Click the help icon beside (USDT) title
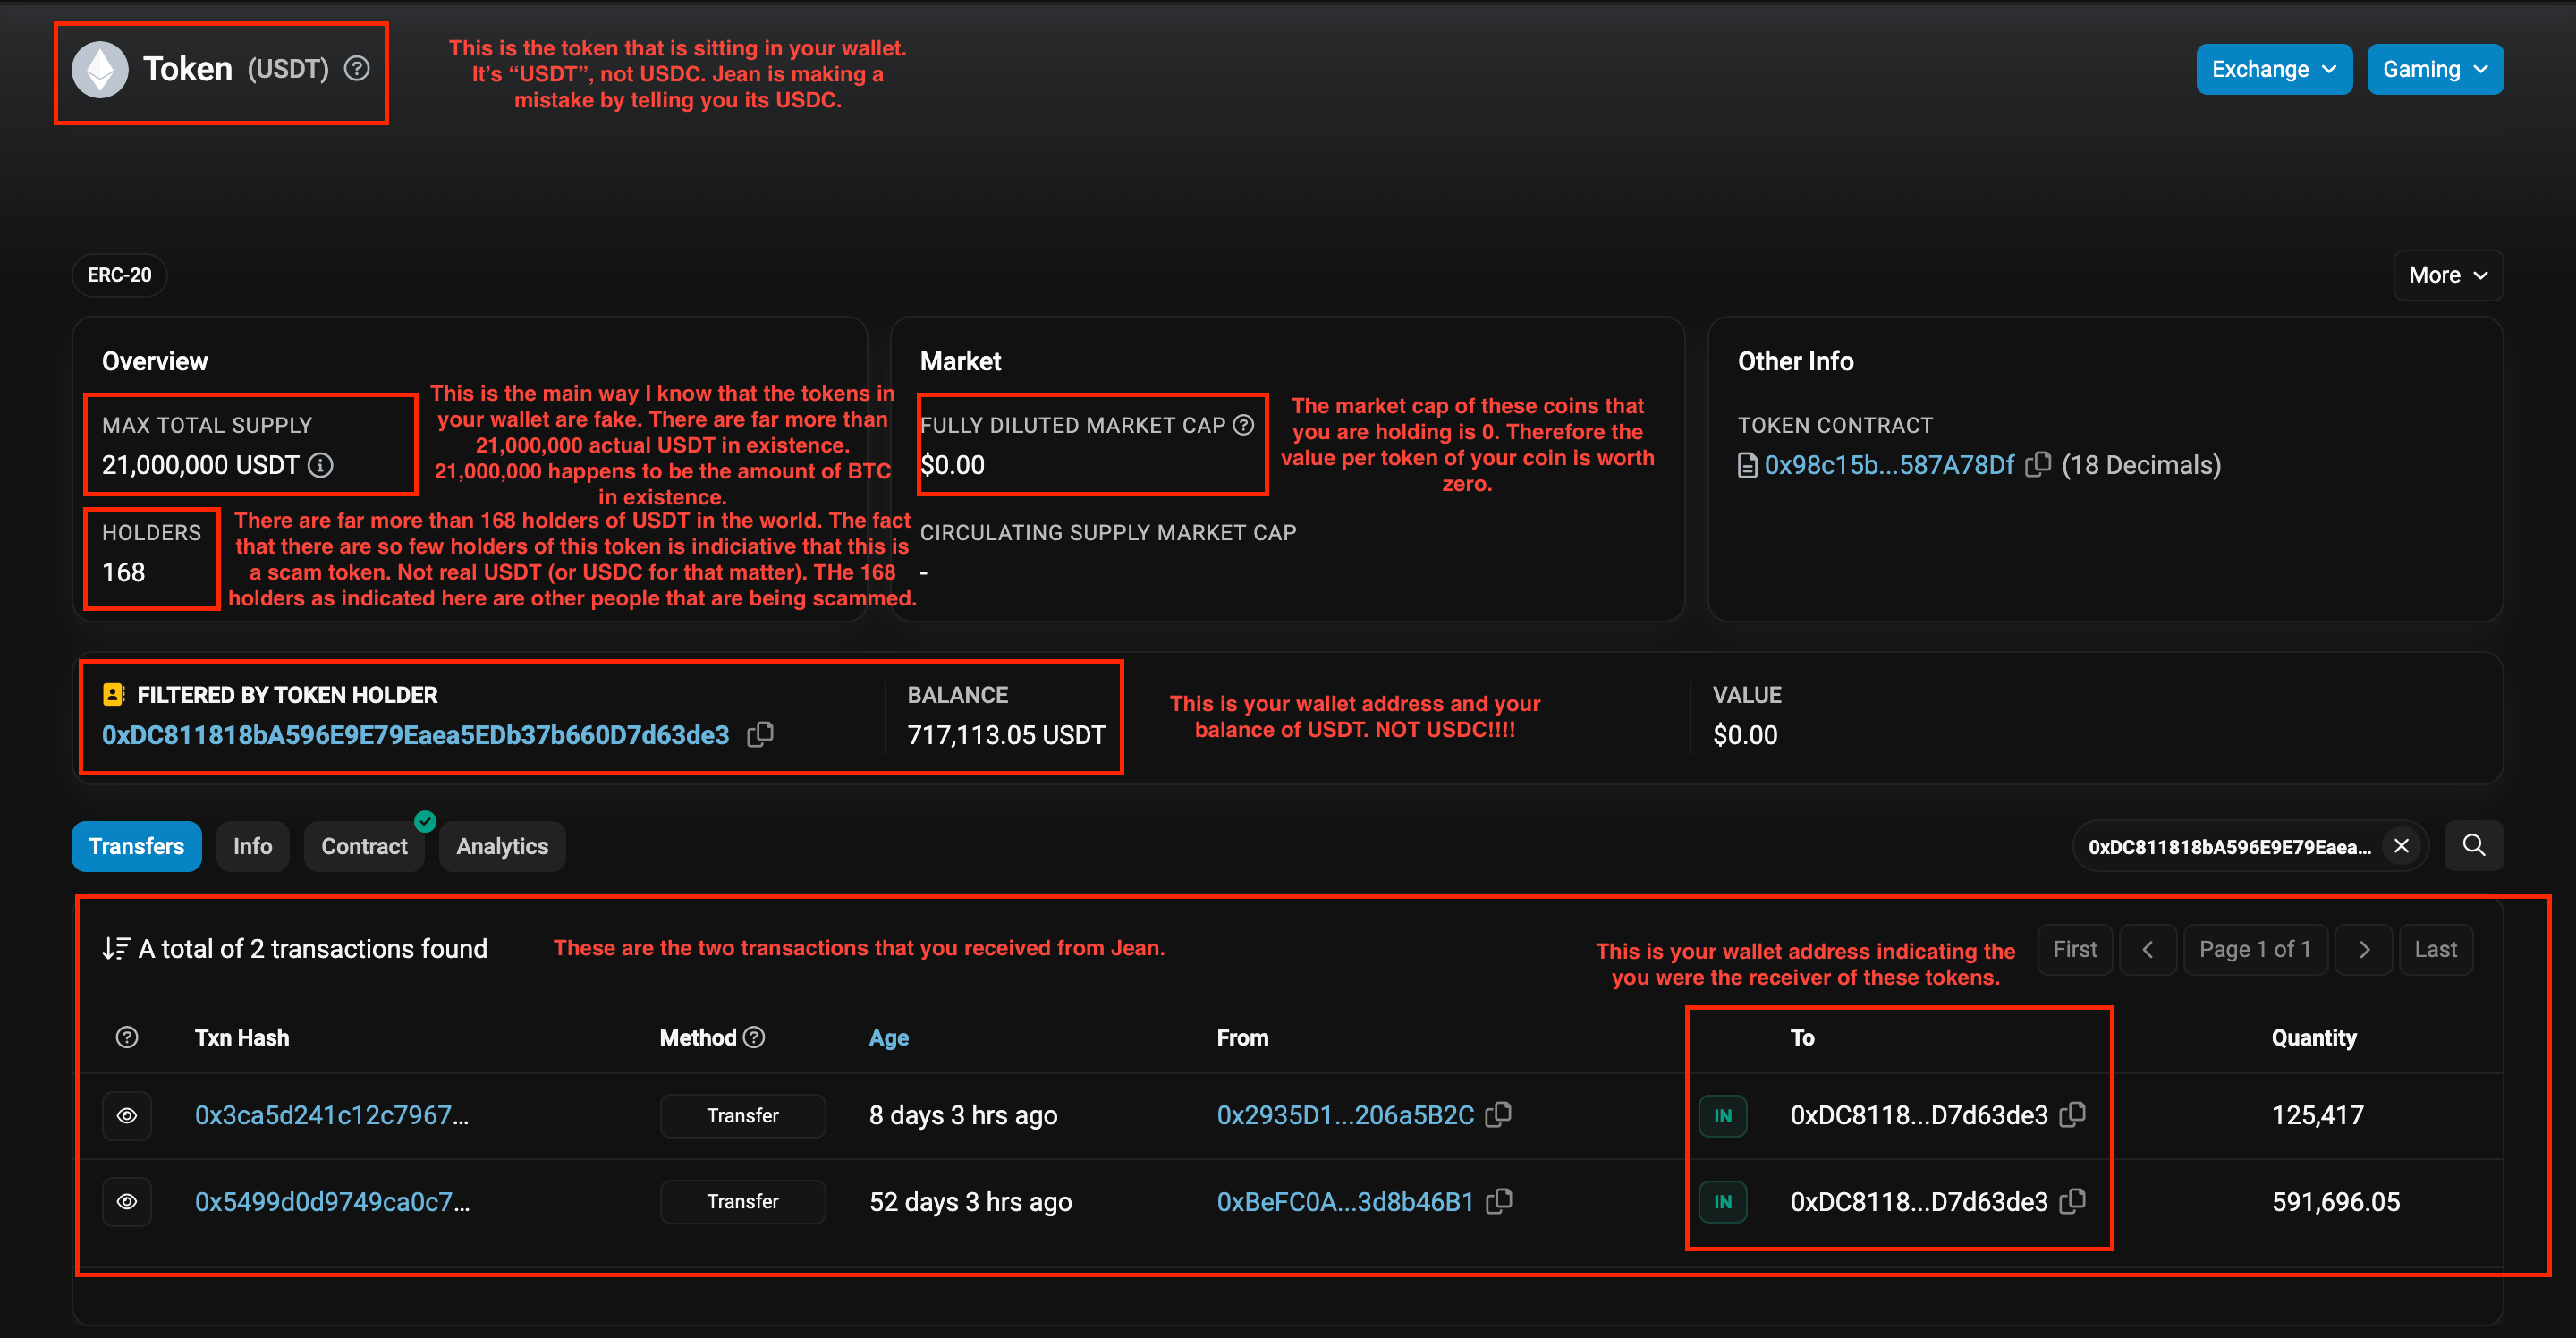This screenshot has height=1338, width=2576. [x=357, y=69]
